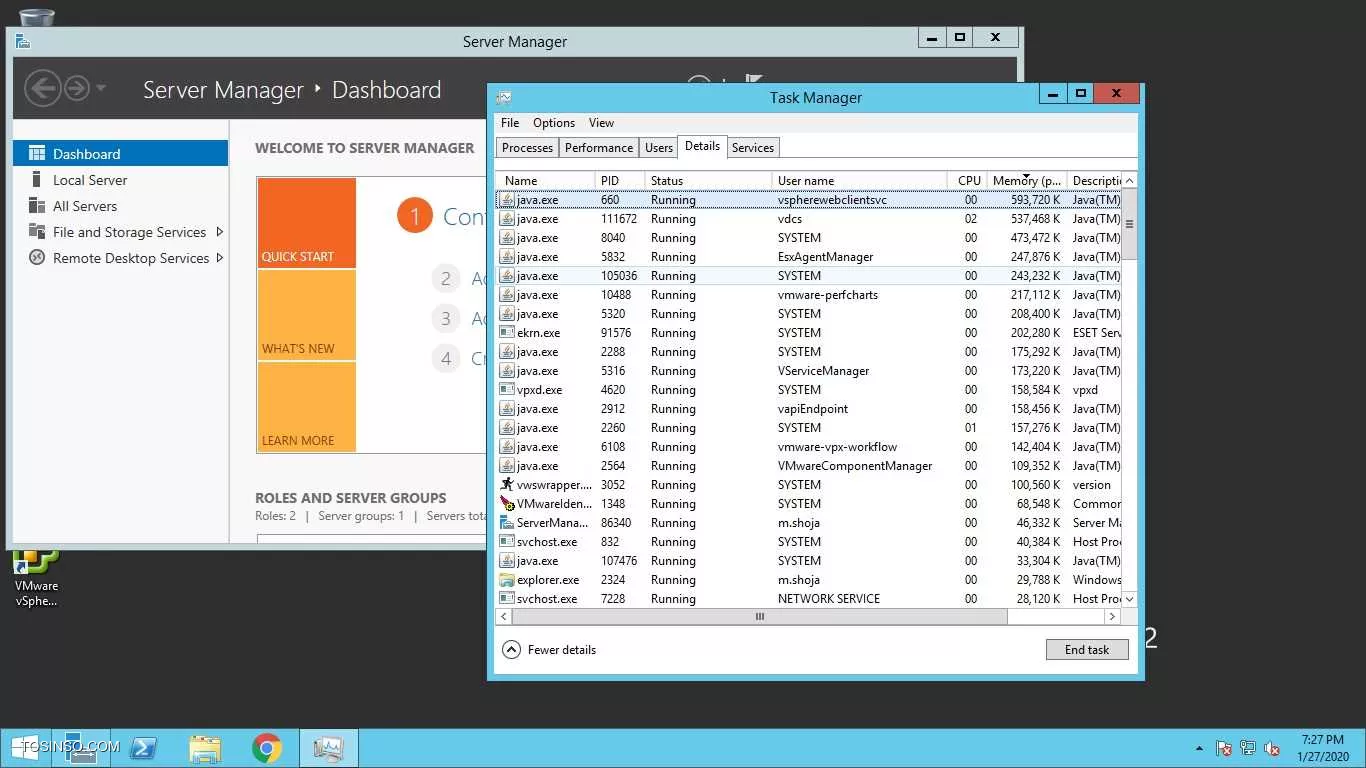Click user name NETWORK SERVICE

829,599
